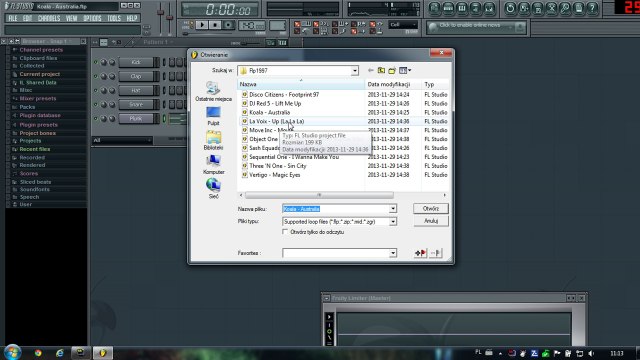640x360 pixels.
Task: Toggle mute LED for Snare channel
Action: pos(96,104)
